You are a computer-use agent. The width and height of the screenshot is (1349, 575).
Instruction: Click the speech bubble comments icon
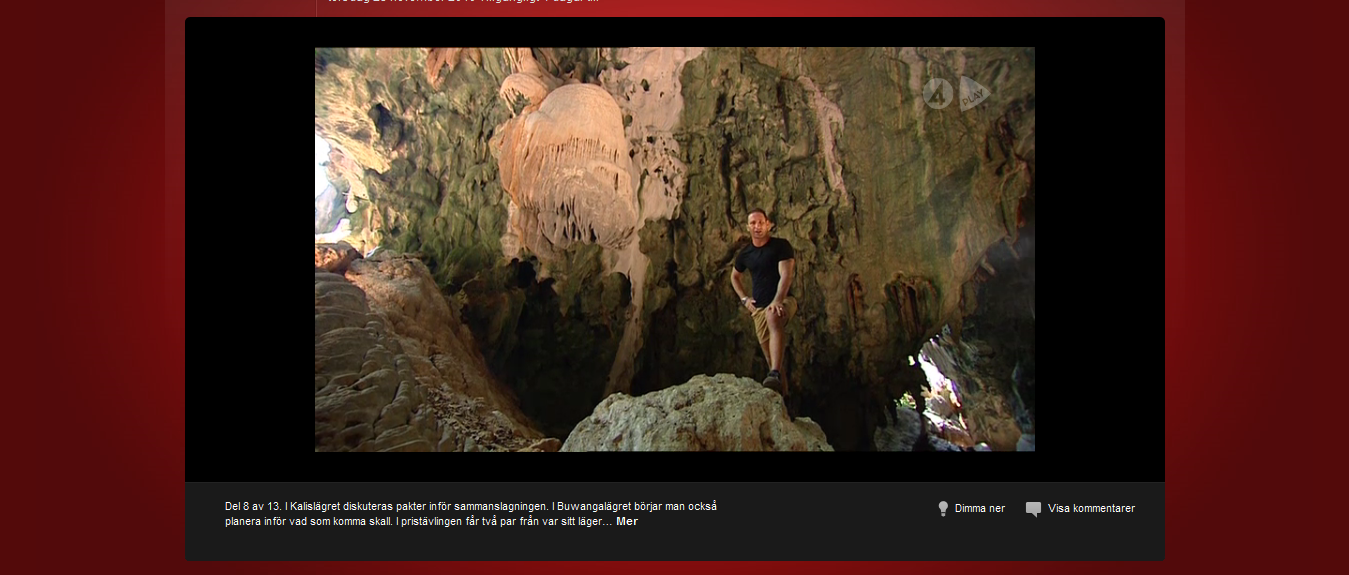click(1034, 509)
